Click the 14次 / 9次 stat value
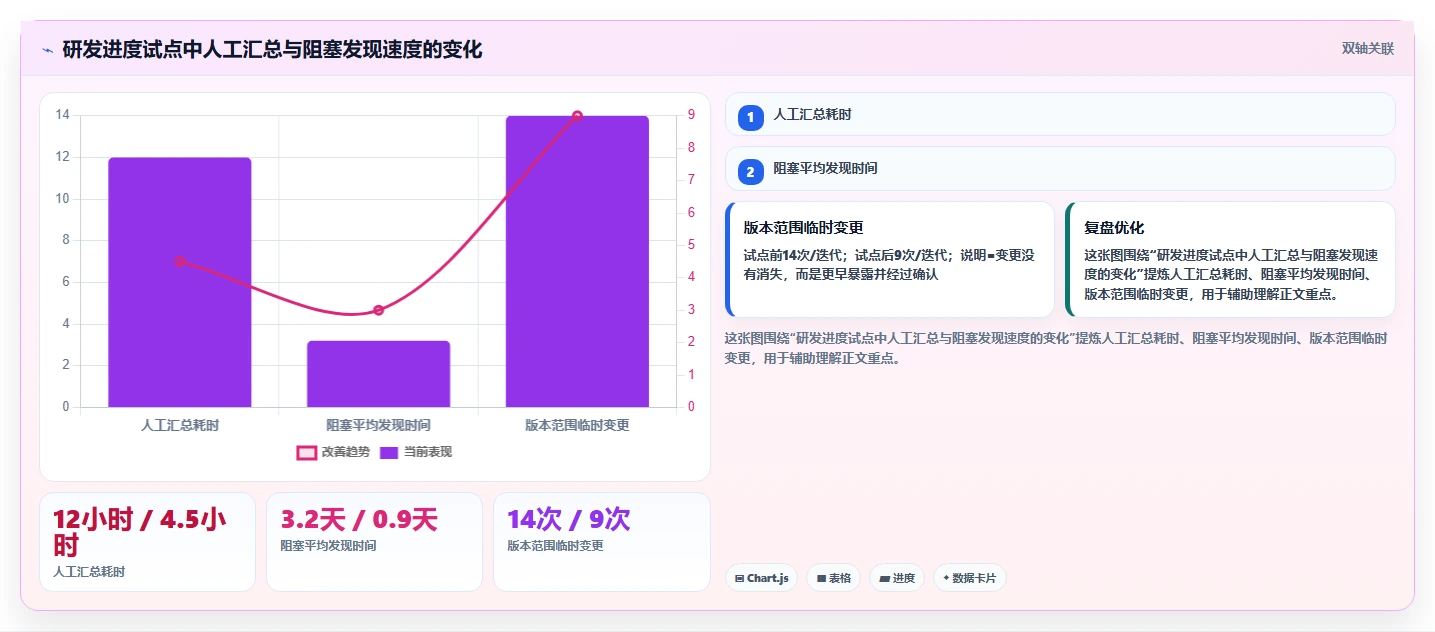This screenshot has width=1435, height=632. pos(568,520)
